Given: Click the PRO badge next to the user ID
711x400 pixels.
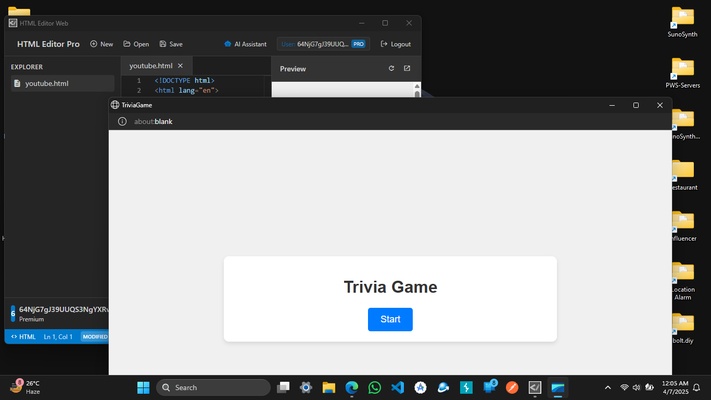Looking at the screenshot, I should (358, 44).
